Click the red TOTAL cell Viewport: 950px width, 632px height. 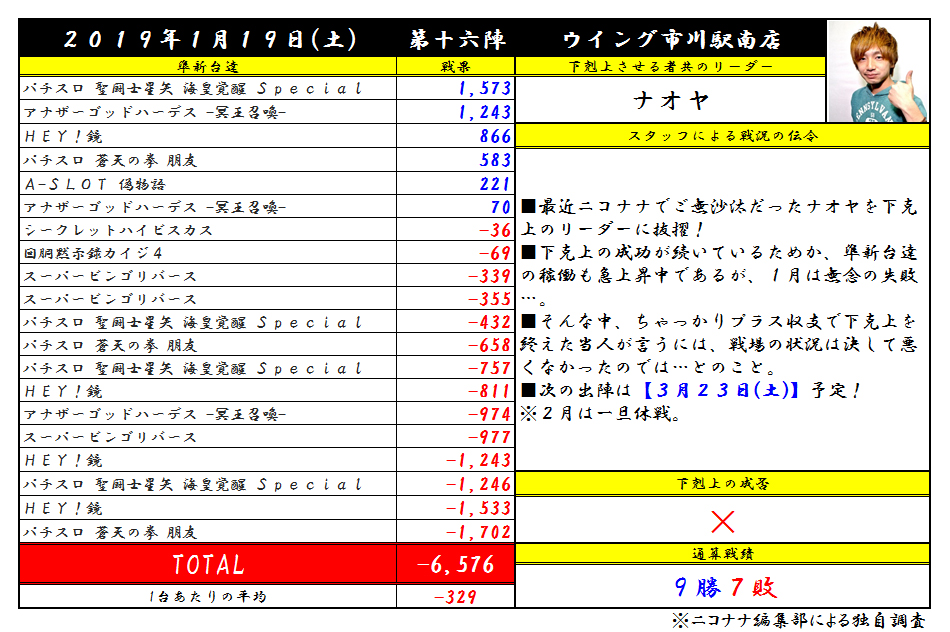tap(208, 565)
